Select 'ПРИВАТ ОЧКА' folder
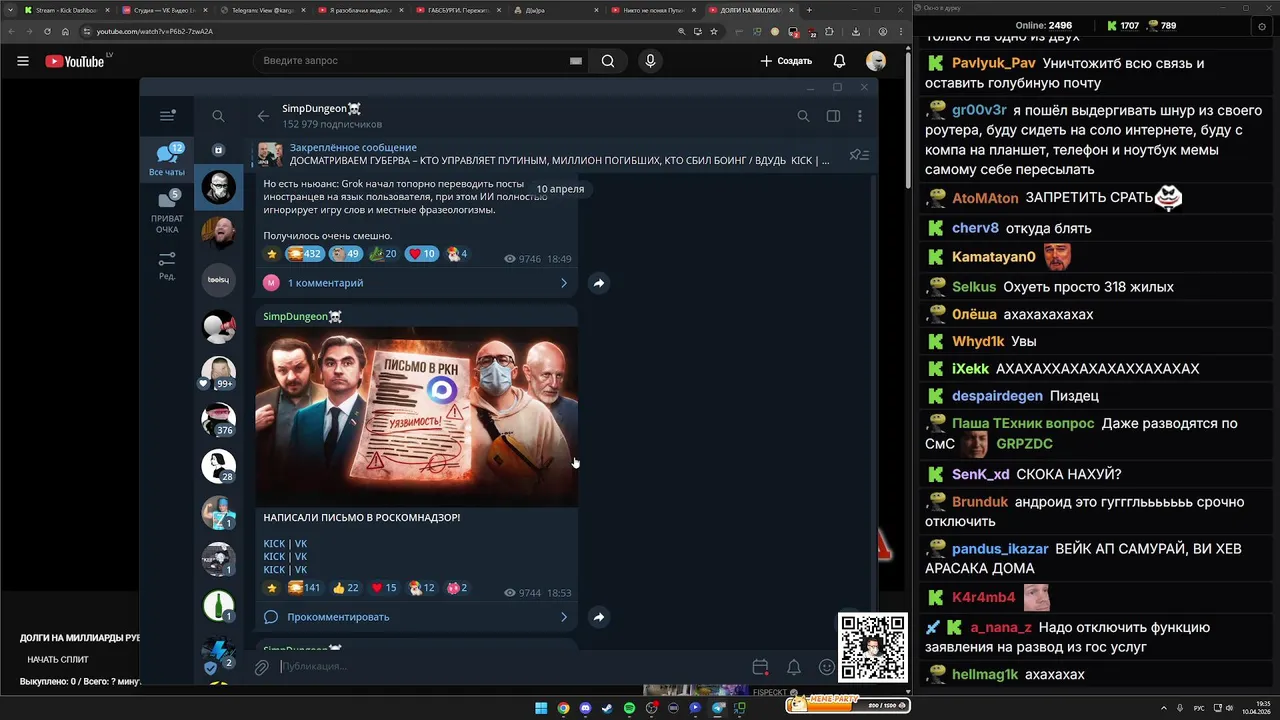Screen dimensions: 1280x720 point(167,212)
